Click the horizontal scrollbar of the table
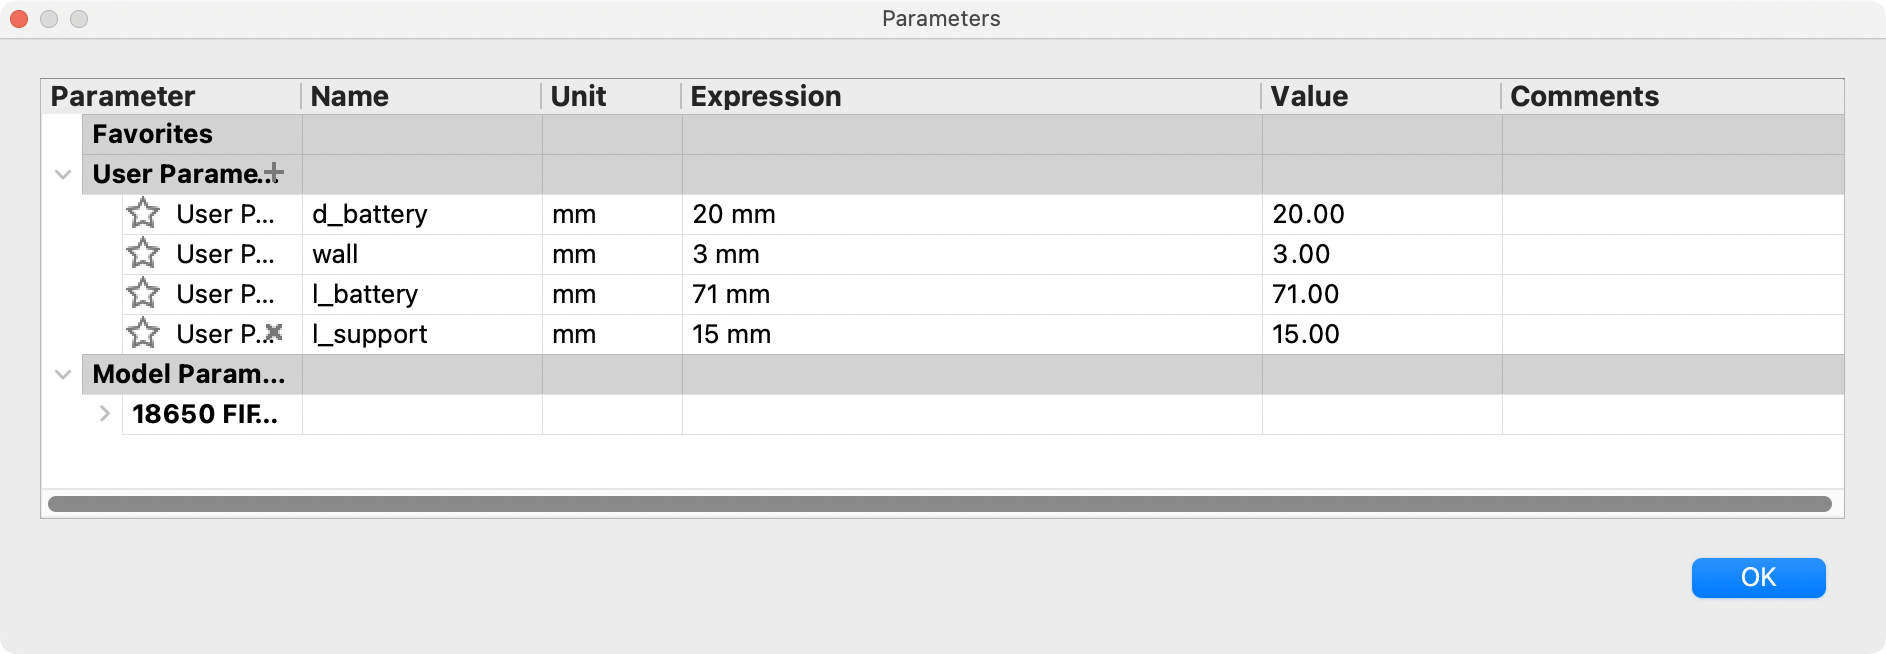Screen dimensions: 1886x654 [x=940, y=504]
